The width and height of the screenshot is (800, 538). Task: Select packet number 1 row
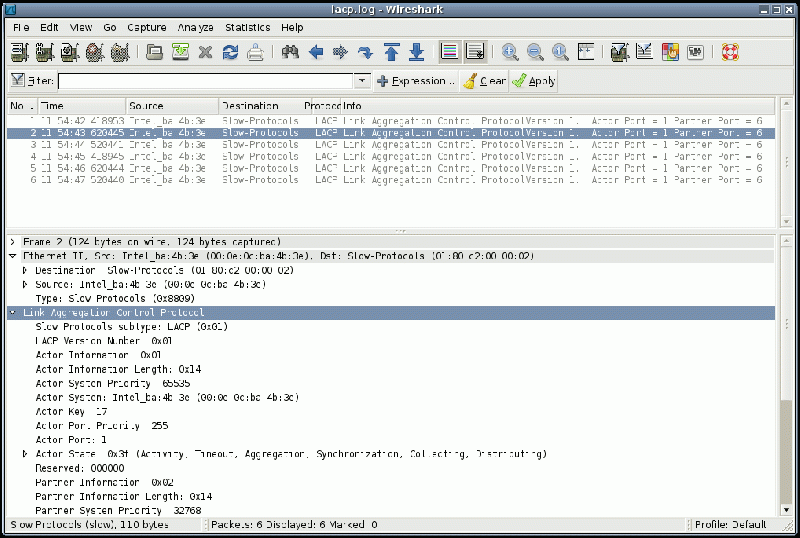[391, 121]
